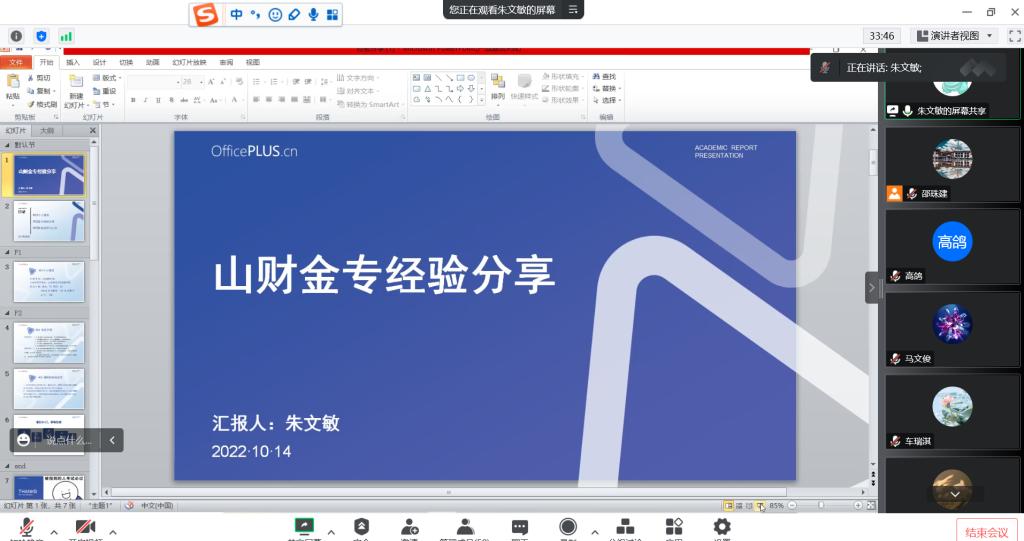Image resolution: width=1024 pixels, height=541 pixels.
Task: Collapse the participant video side panel
Action: [x=871, y=288]
